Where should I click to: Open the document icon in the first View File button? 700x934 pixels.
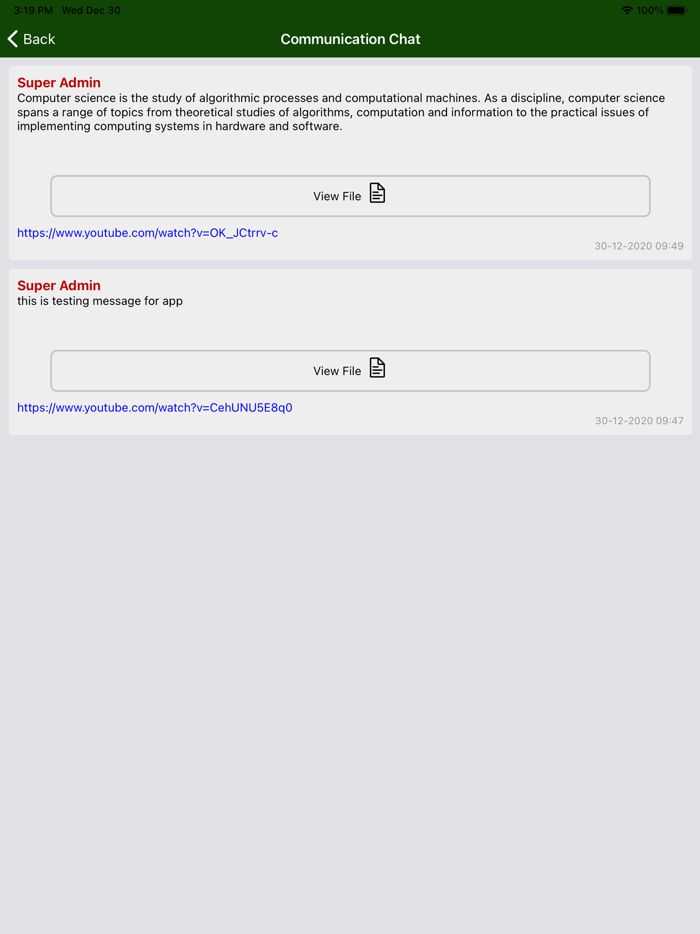377,193
